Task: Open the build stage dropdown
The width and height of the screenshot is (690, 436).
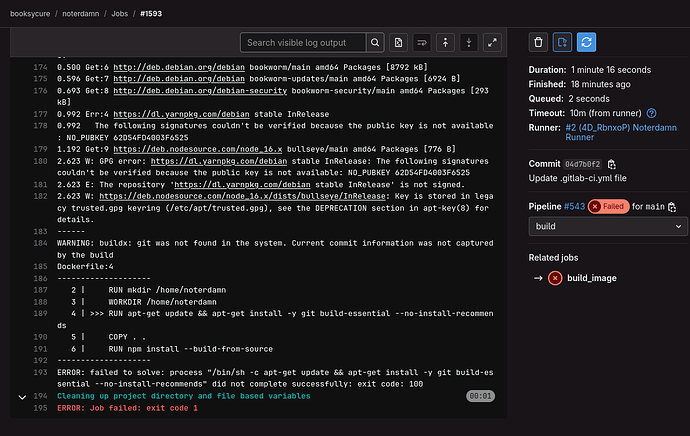Action: tap(603, 228)
